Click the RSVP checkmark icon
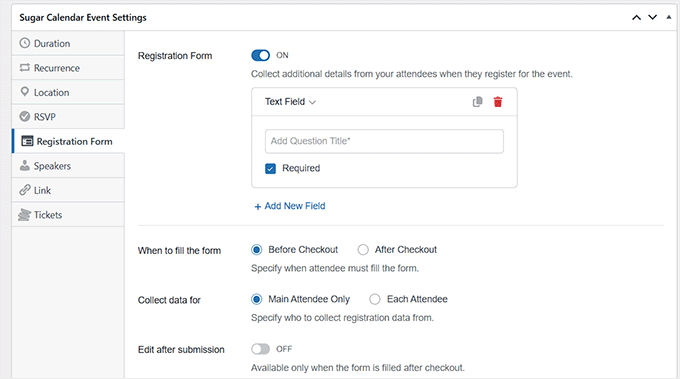The image size is (680, 379). (25, 116)
